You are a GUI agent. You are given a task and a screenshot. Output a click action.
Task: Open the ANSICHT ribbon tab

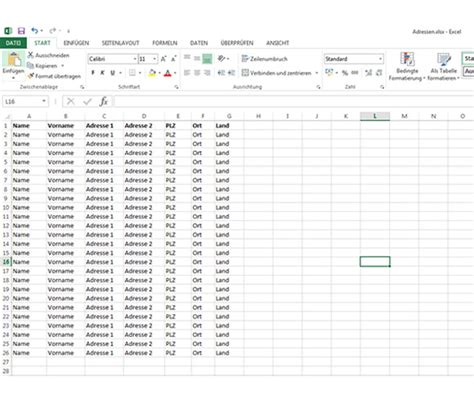click(277, 43)
